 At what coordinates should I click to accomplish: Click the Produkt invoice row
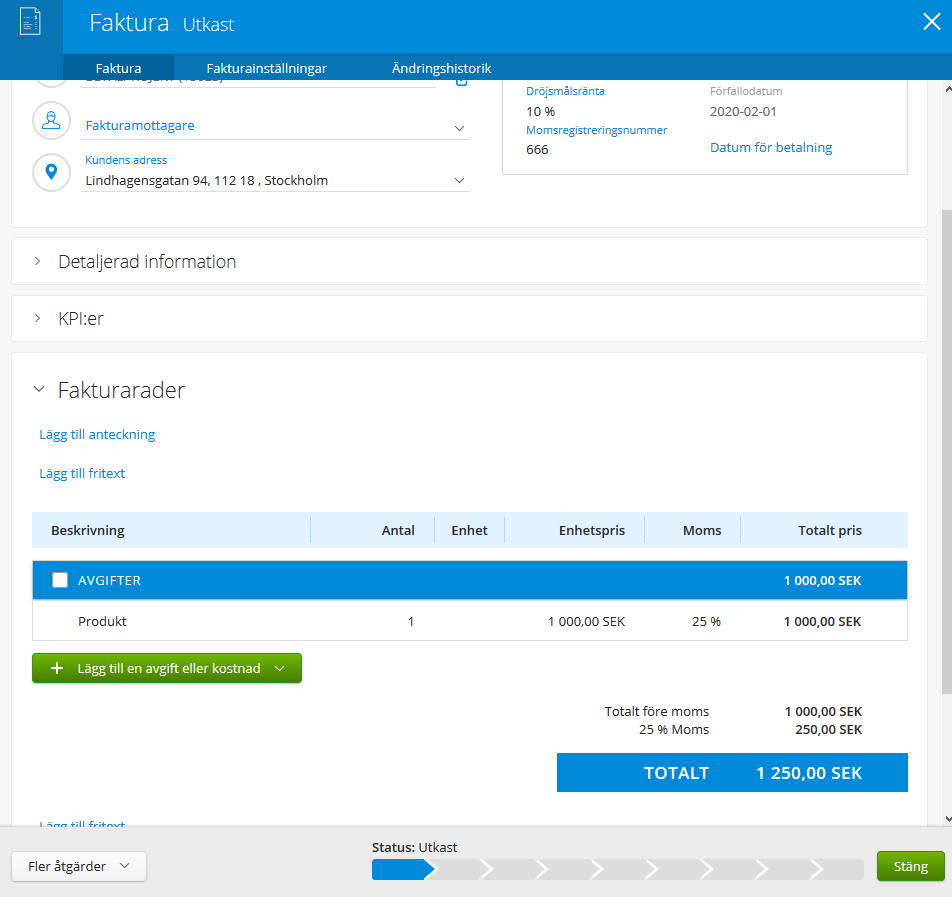pyautogui.click(x=470, y=621)
